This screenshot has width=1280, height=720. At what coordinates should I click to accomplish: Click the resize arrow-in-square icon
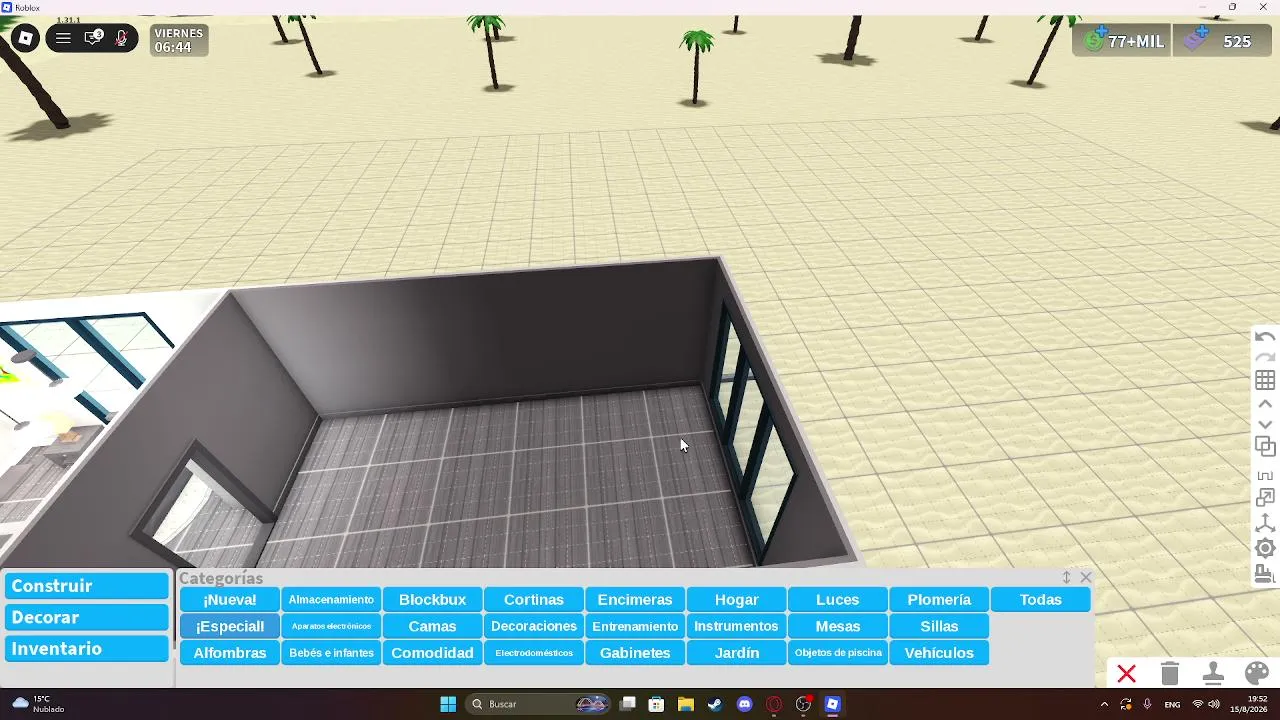pos(1265,498)
